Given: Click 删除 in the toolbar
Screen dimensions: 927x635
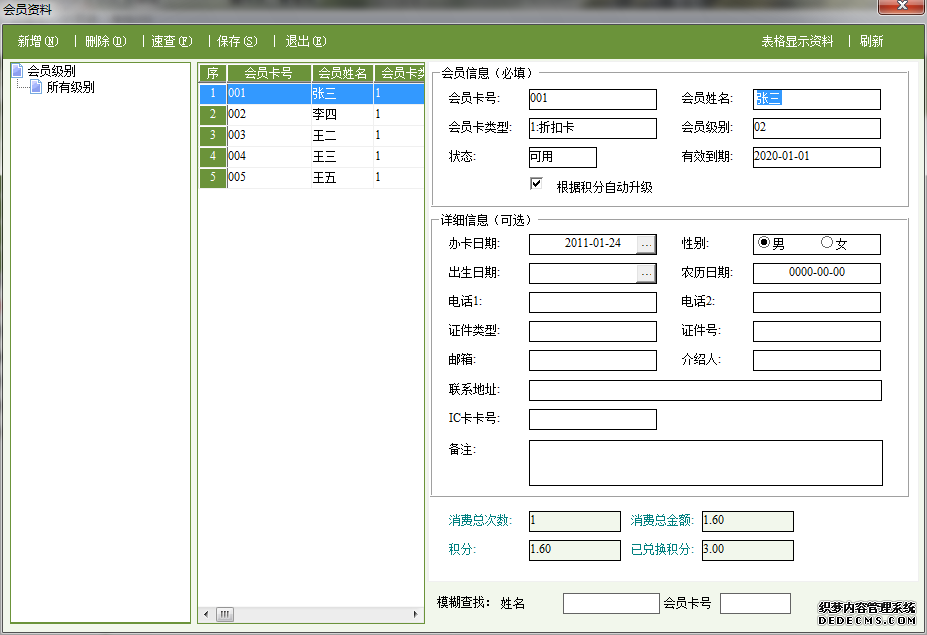Looking at the screenshot, I should (x=105, y=42).
